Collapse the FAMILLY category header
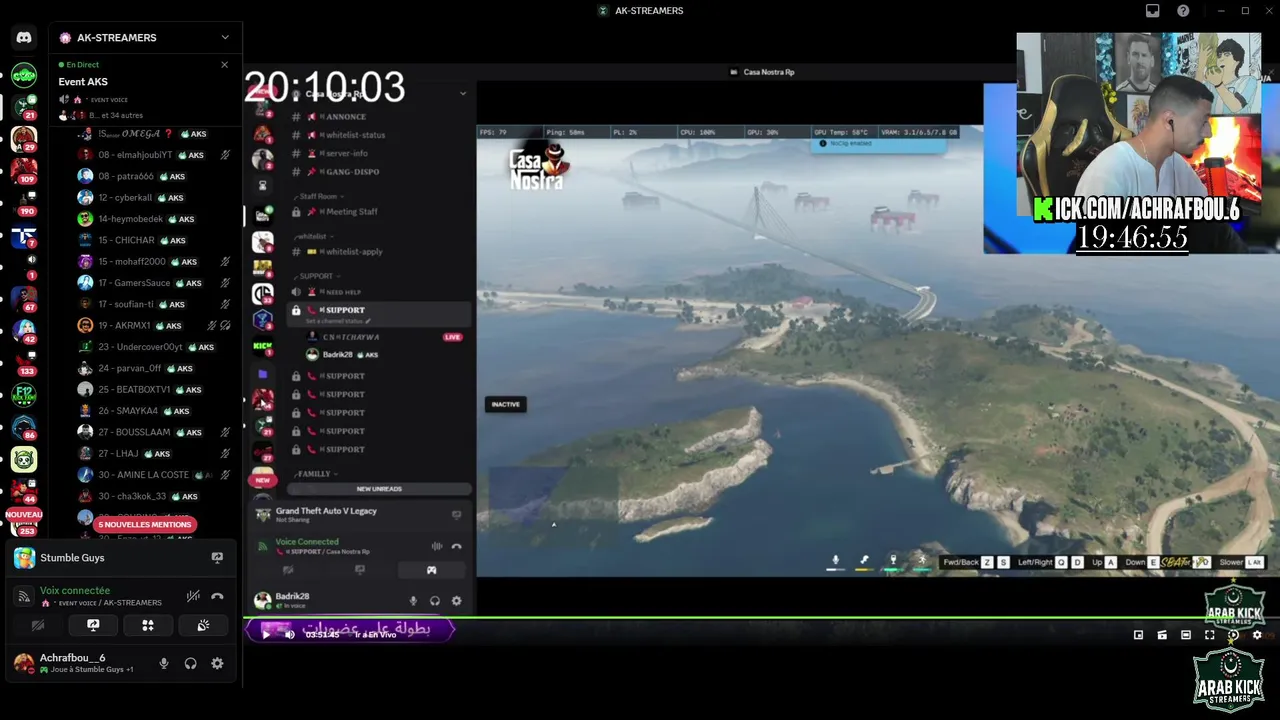1280x720 pixels. pyautogui.click(x=317, y=474)
